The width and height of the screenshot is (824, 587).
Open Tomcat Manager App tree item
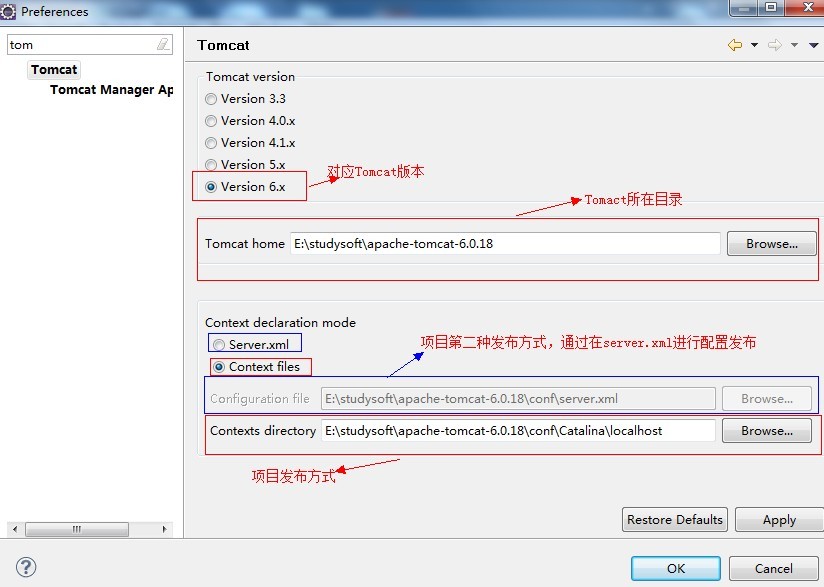(x=111, y=90)
